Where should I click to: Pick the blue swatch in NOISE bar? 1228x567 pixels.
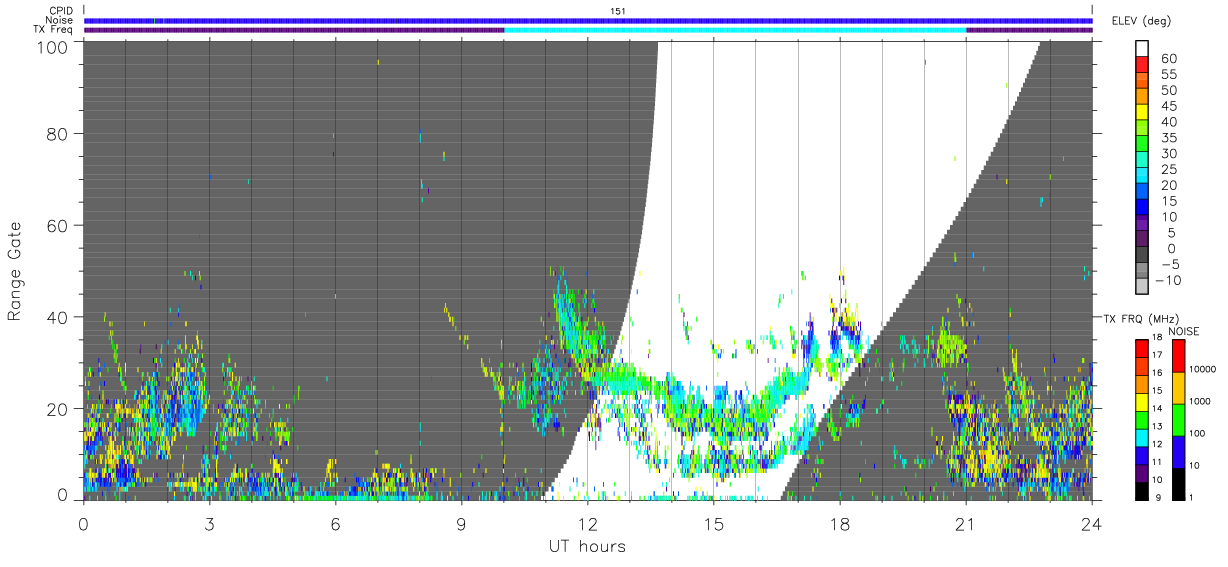(1178, 452)
